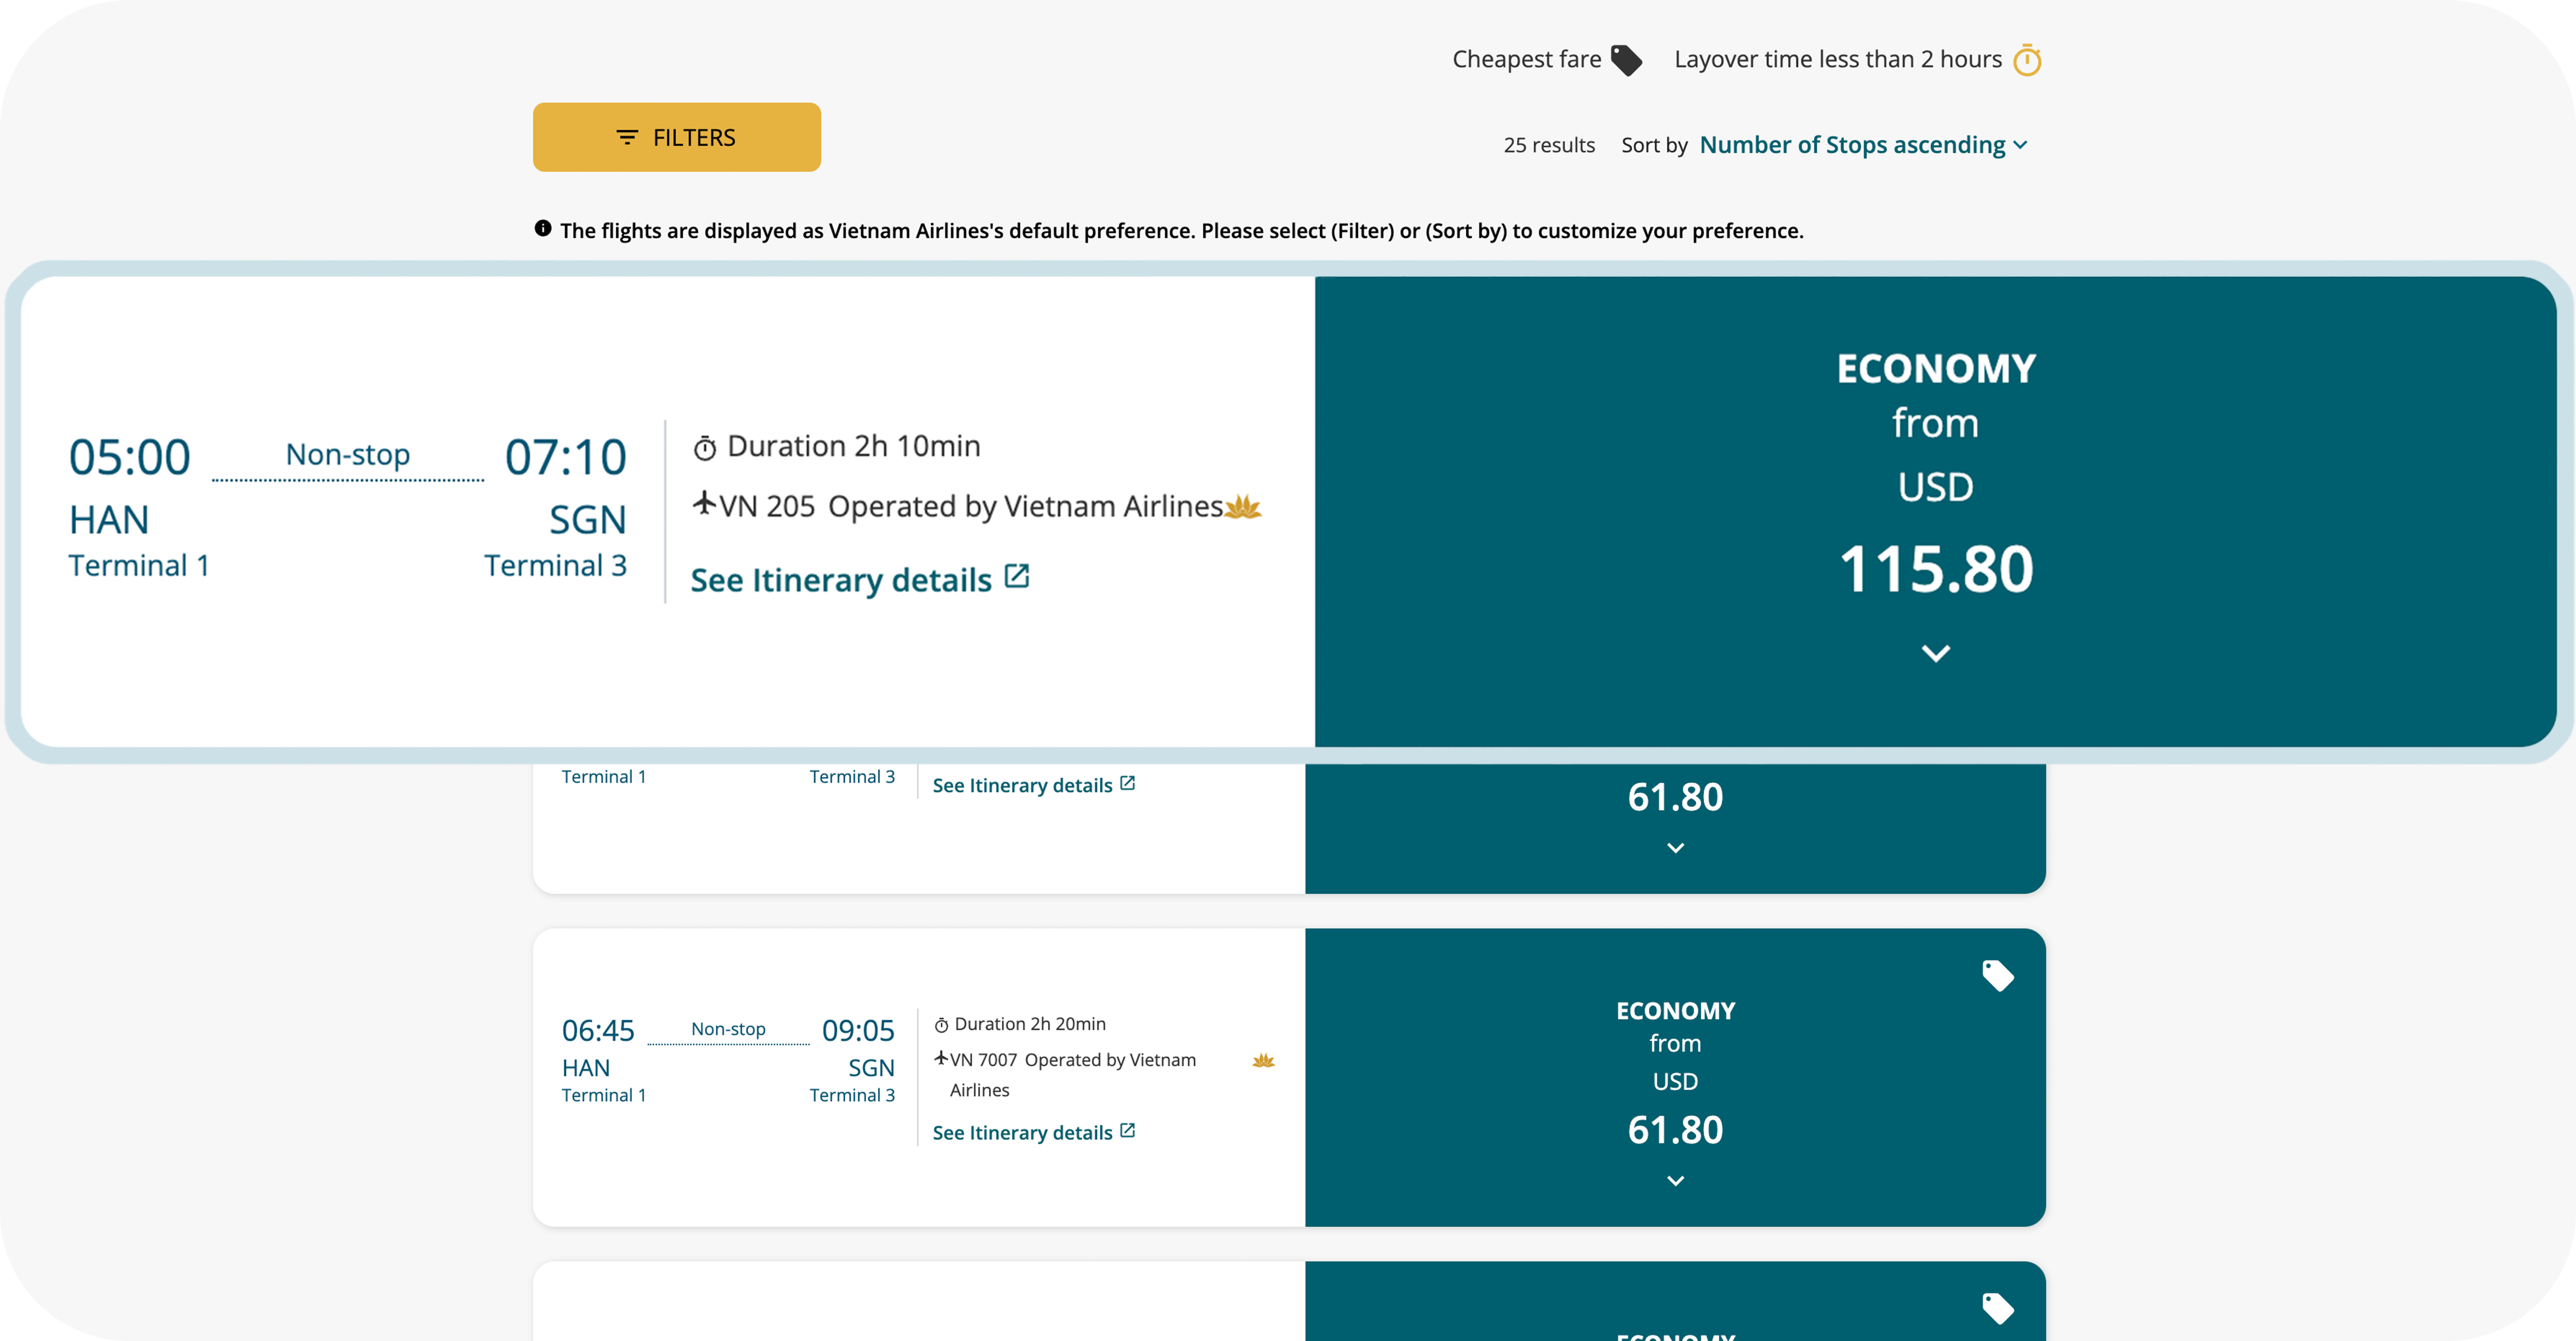Click the lotus logo next to VN 7007
Screen dimensions: 2576x1341
(1263, 1060)
